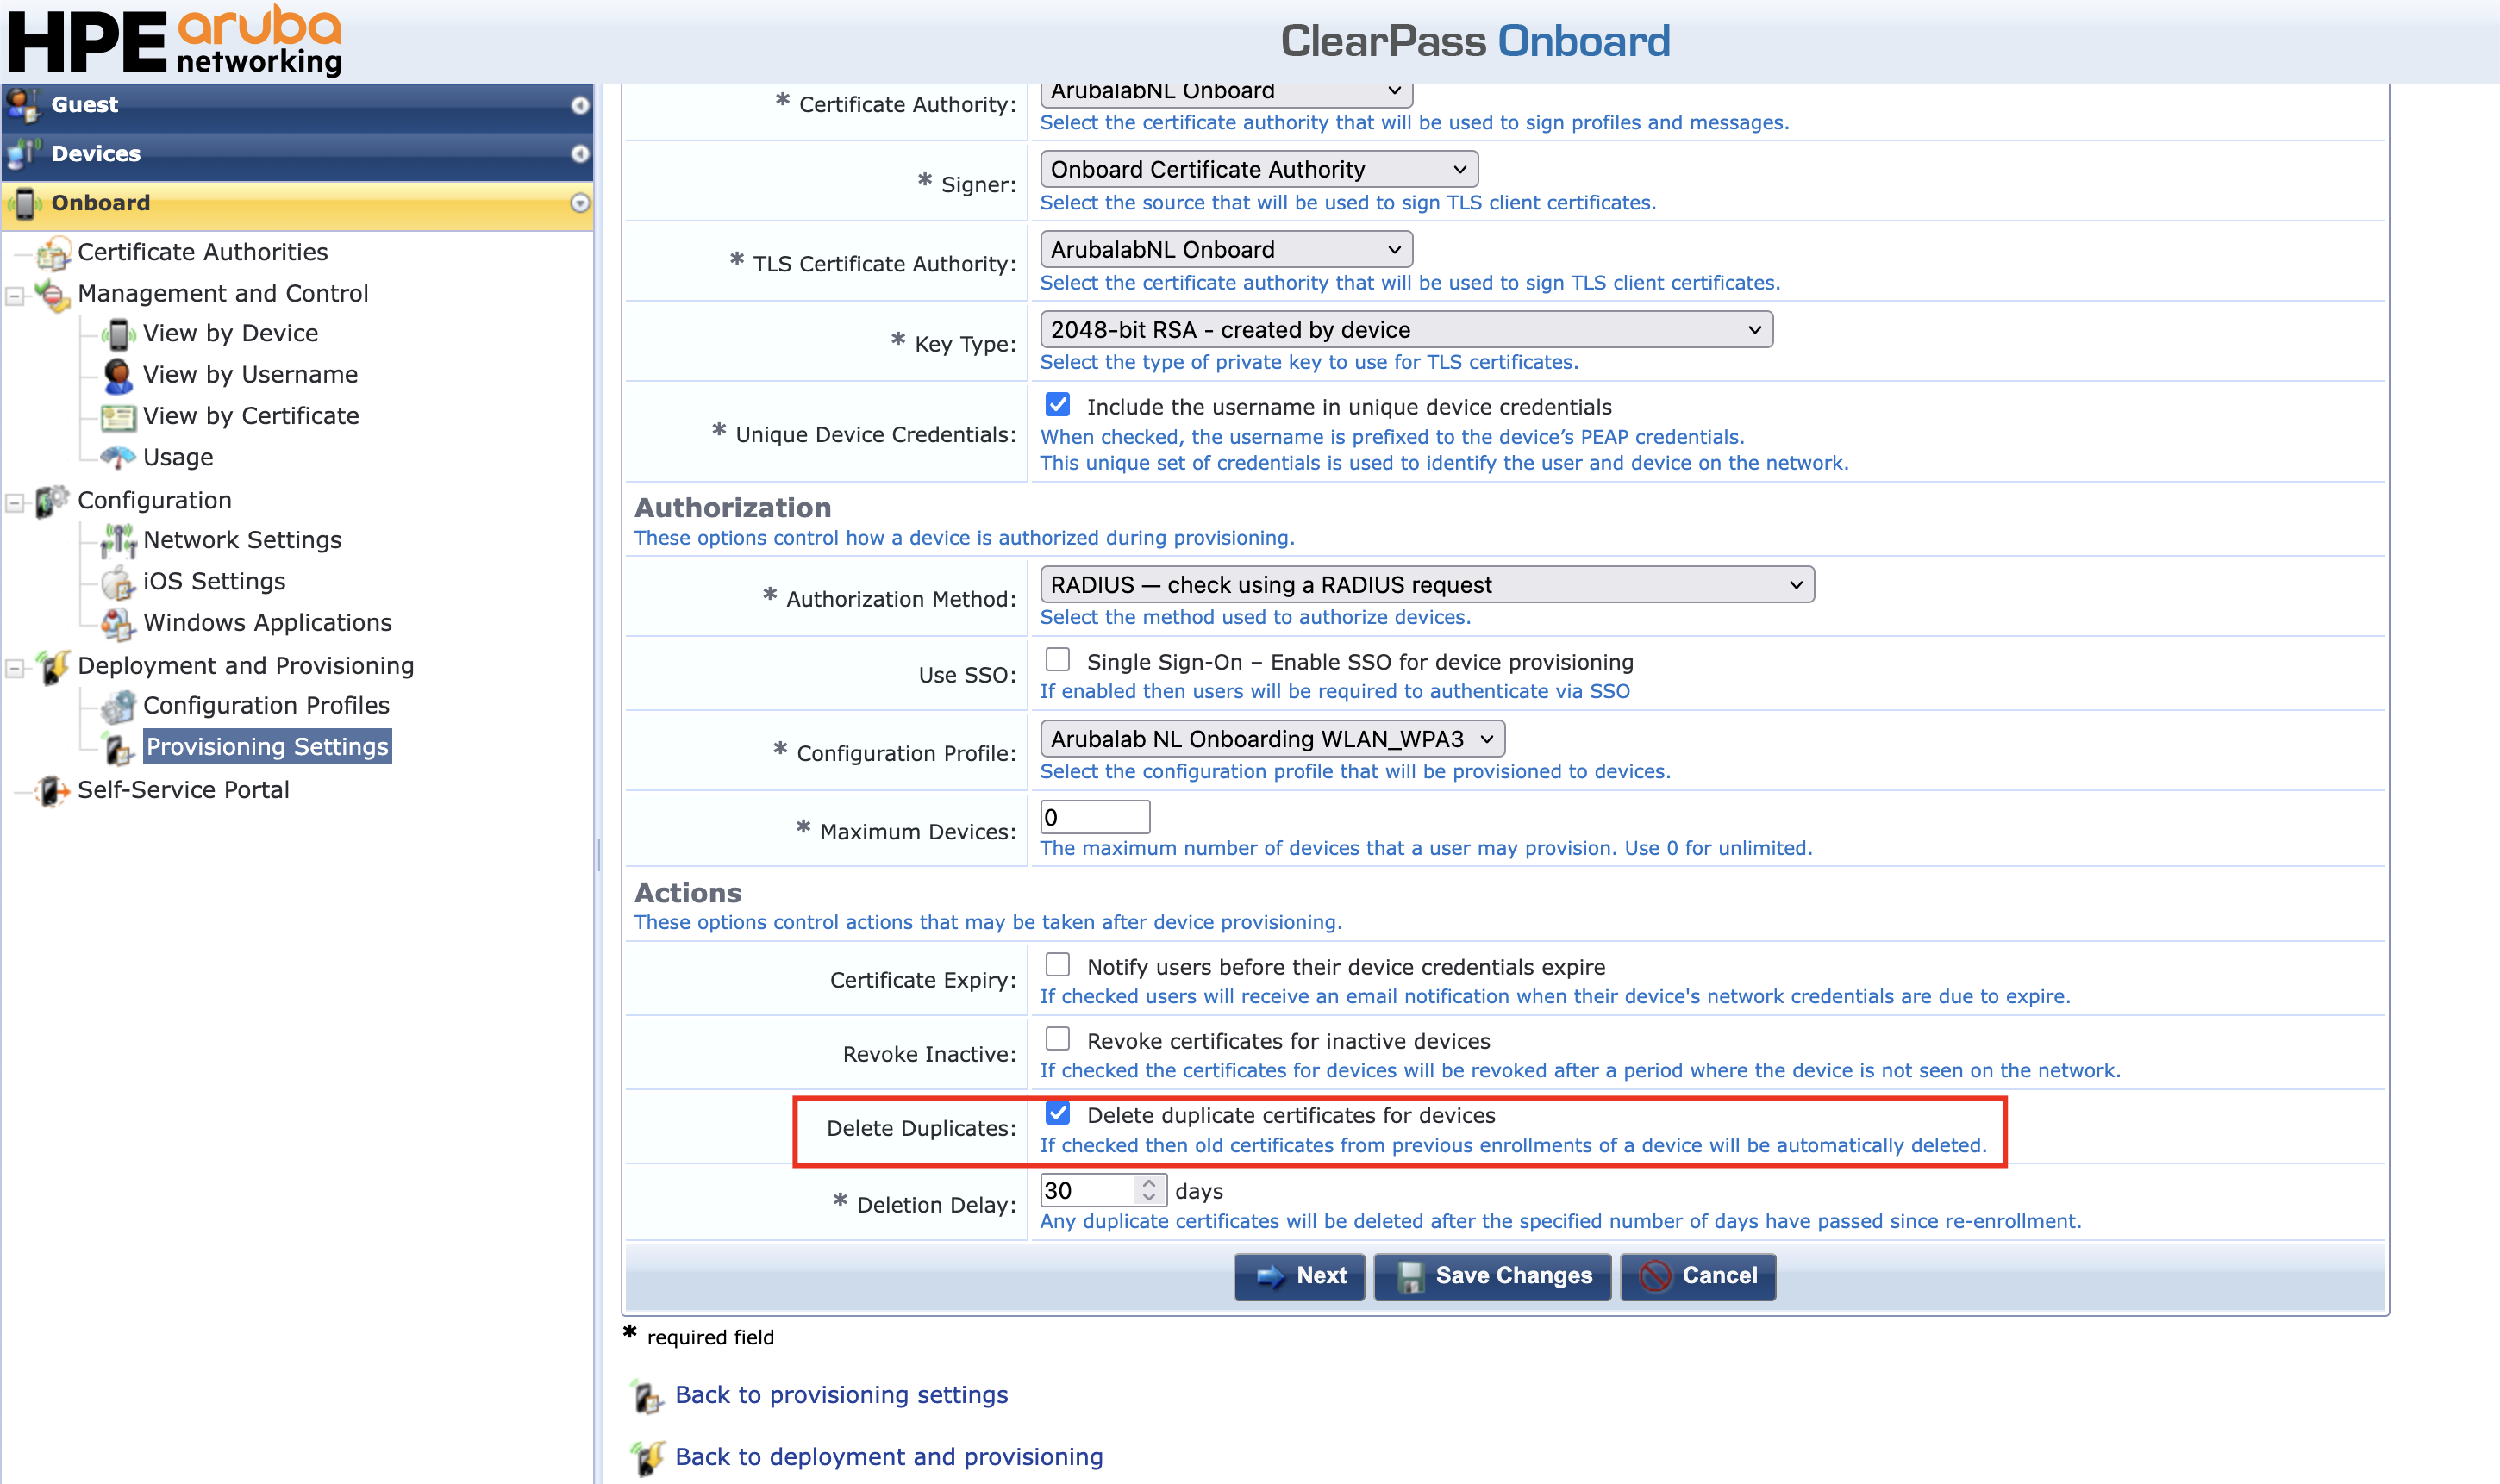Increase Deletion Delay with the up arrow

[x=1149, y=1183]
